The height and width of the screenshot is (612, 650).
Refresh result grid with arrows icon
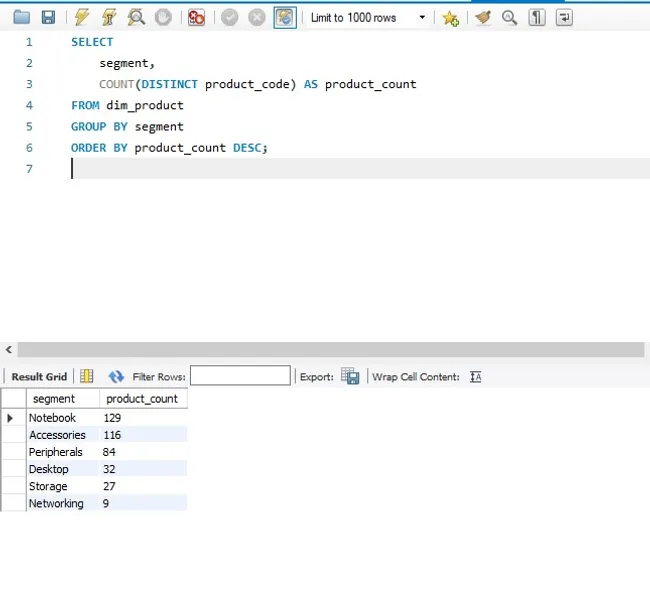116,376
